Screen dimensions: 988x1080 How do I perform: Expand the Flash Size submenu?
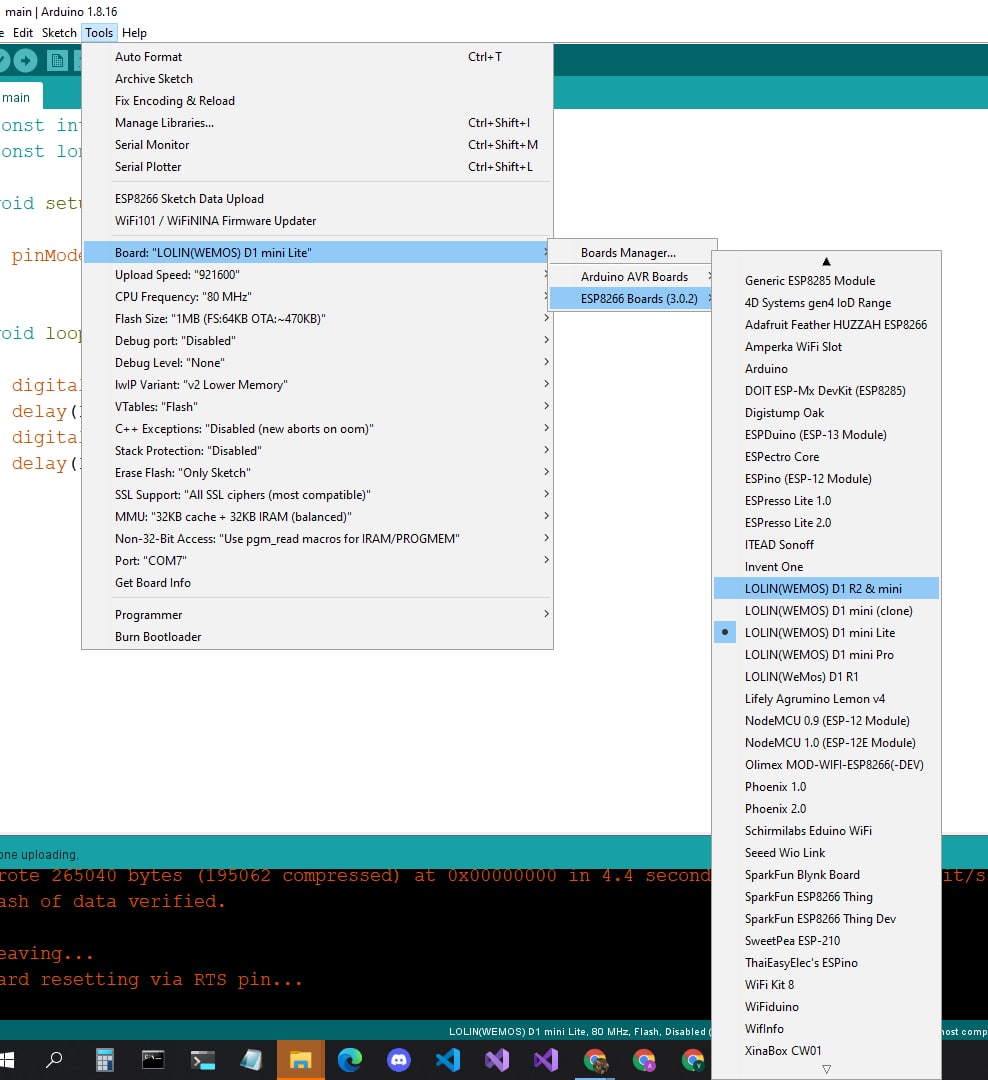click(x=318, y=318)
